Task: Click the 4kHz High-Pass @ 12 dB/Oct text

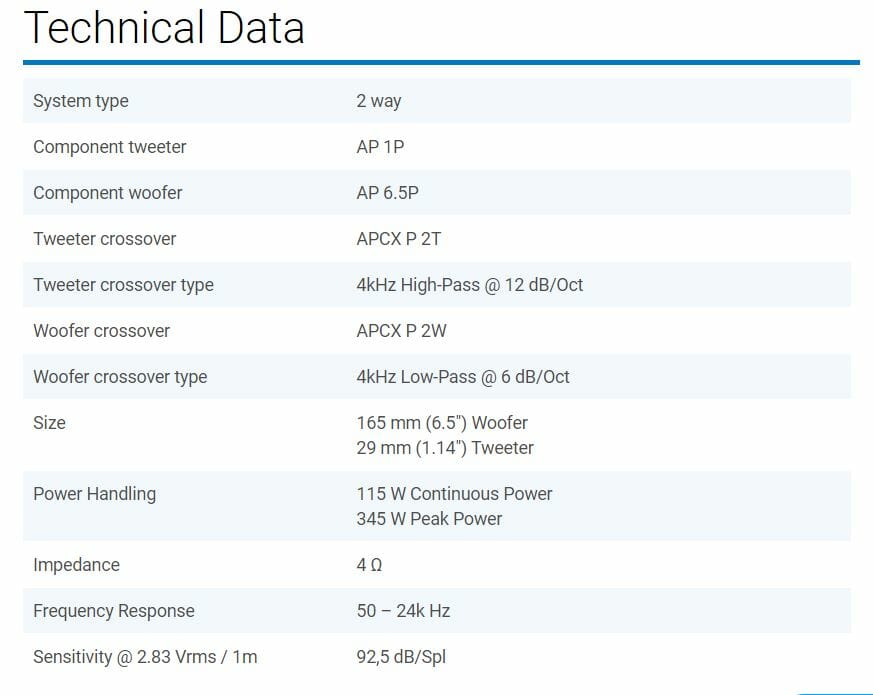Action: 469,285
